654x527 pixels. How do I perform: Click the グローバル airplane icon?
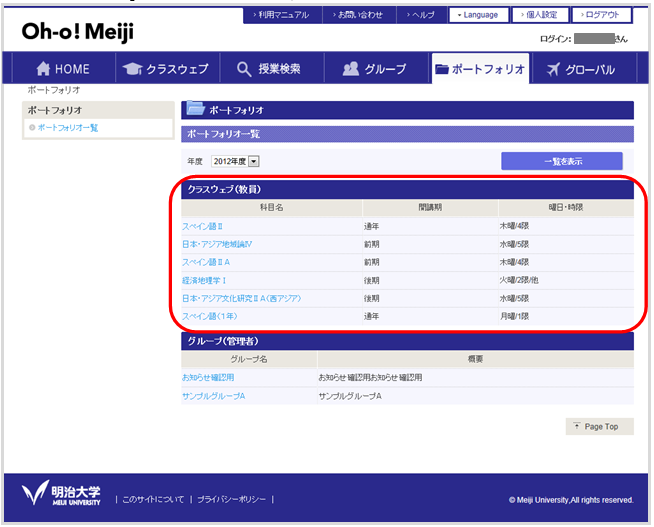[x=553, y=69]
